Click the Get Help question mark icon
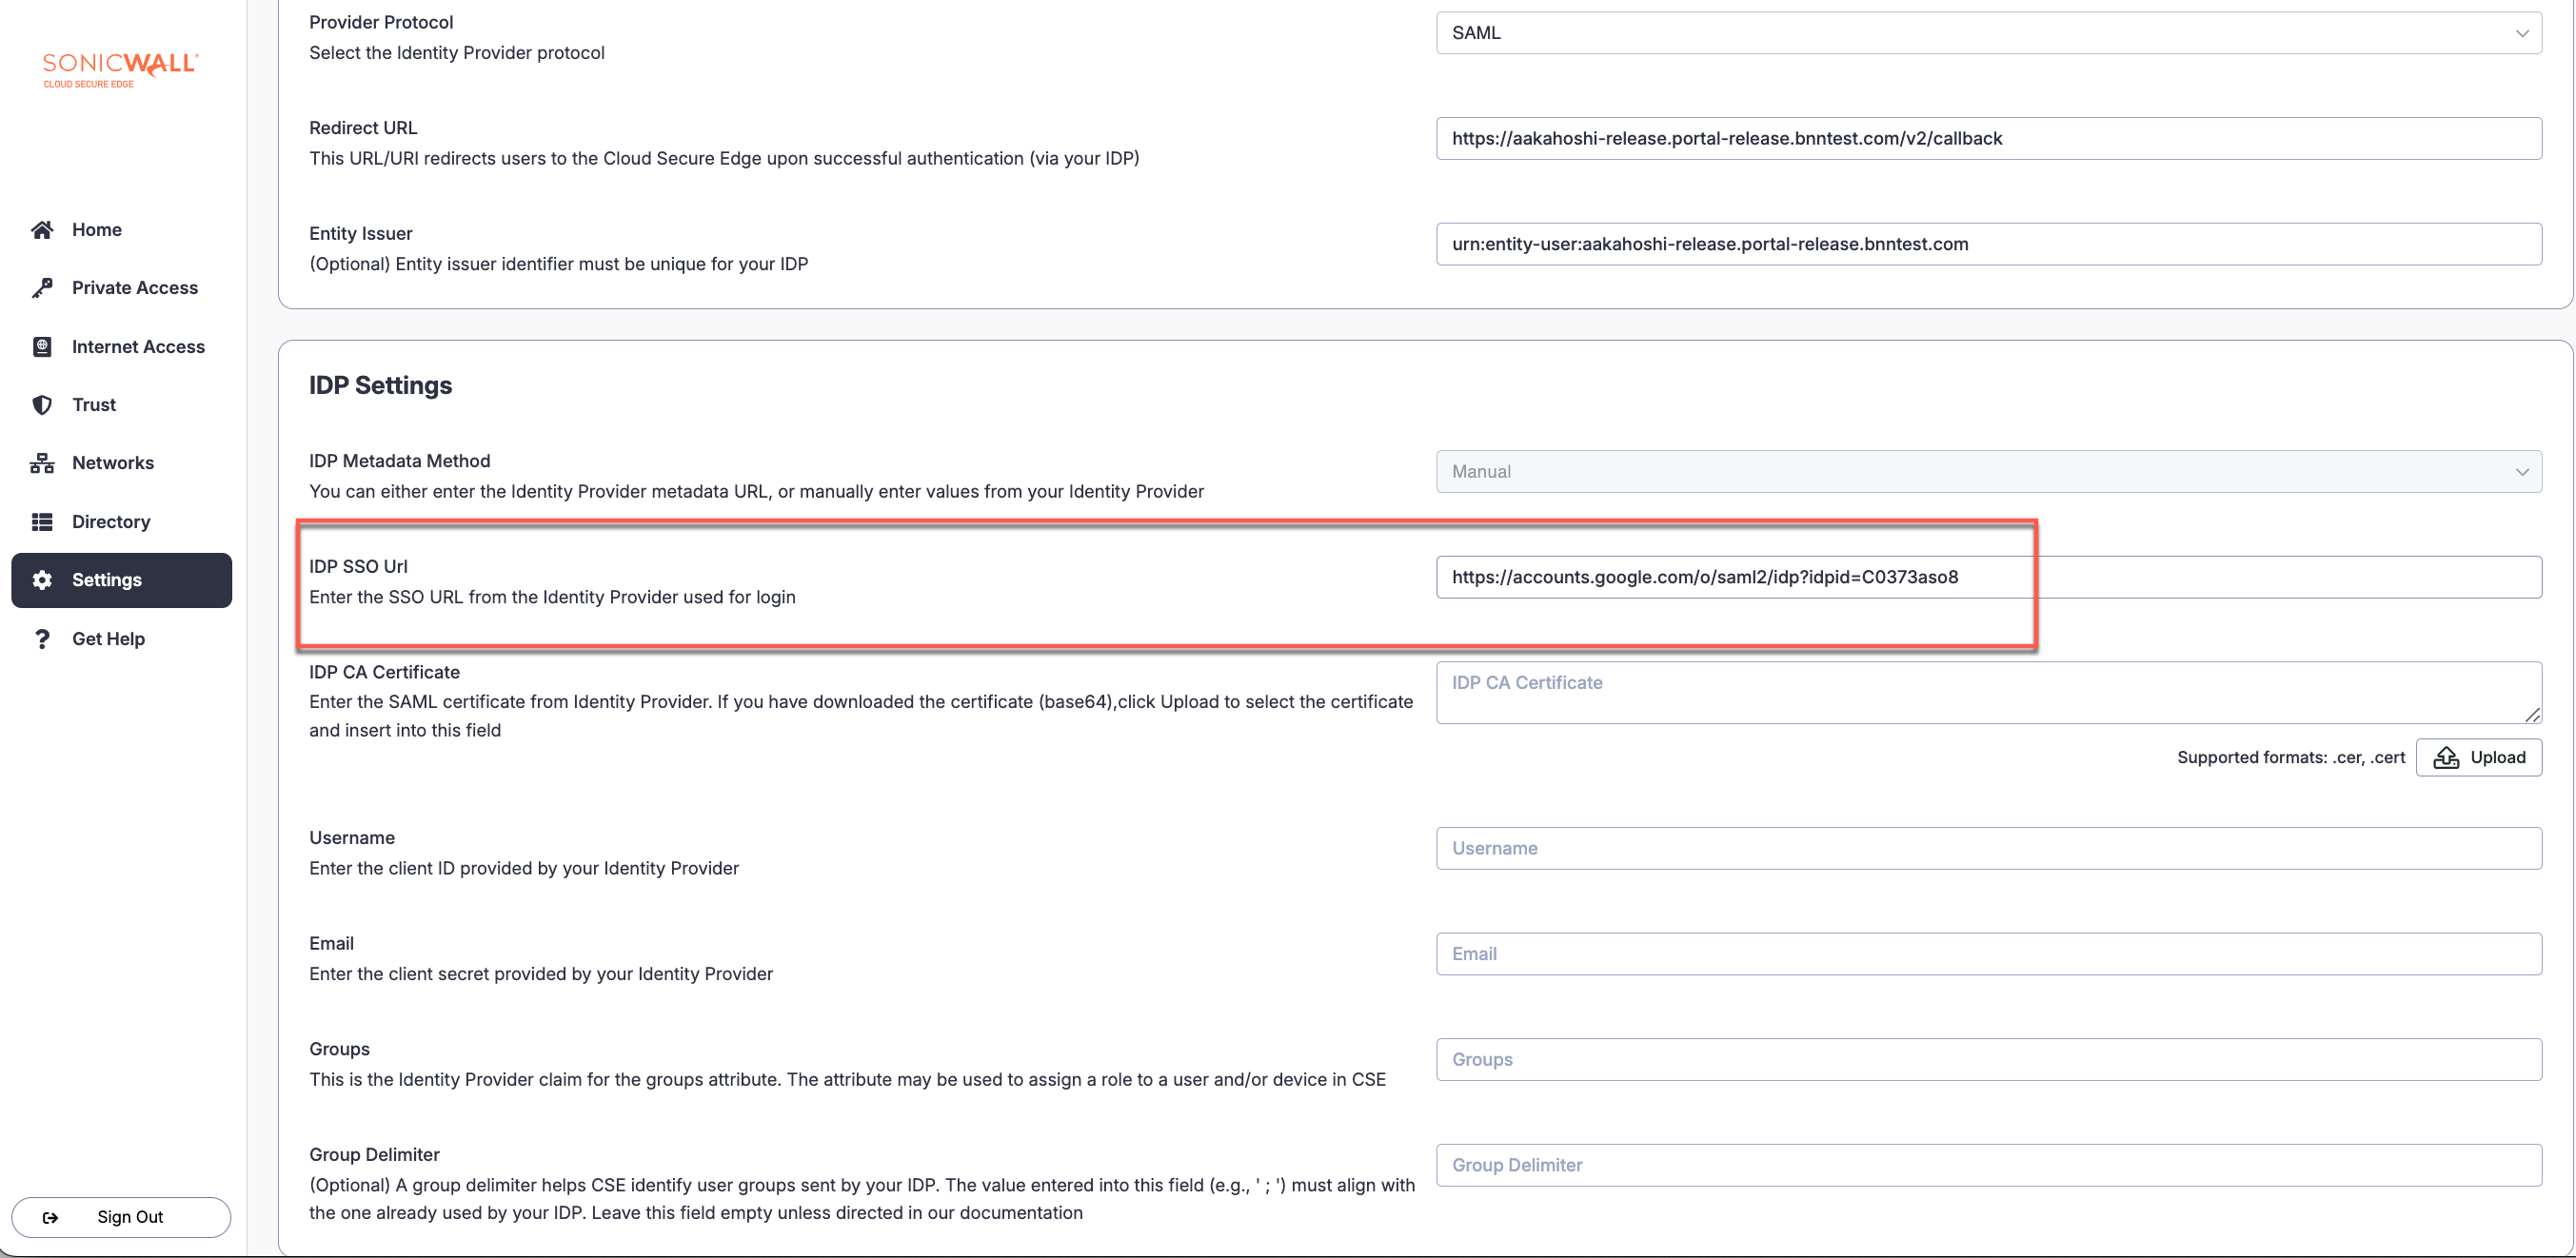Image resolution: width=2576 pixels, height=1258 pixels. click(x=42, y=639)
